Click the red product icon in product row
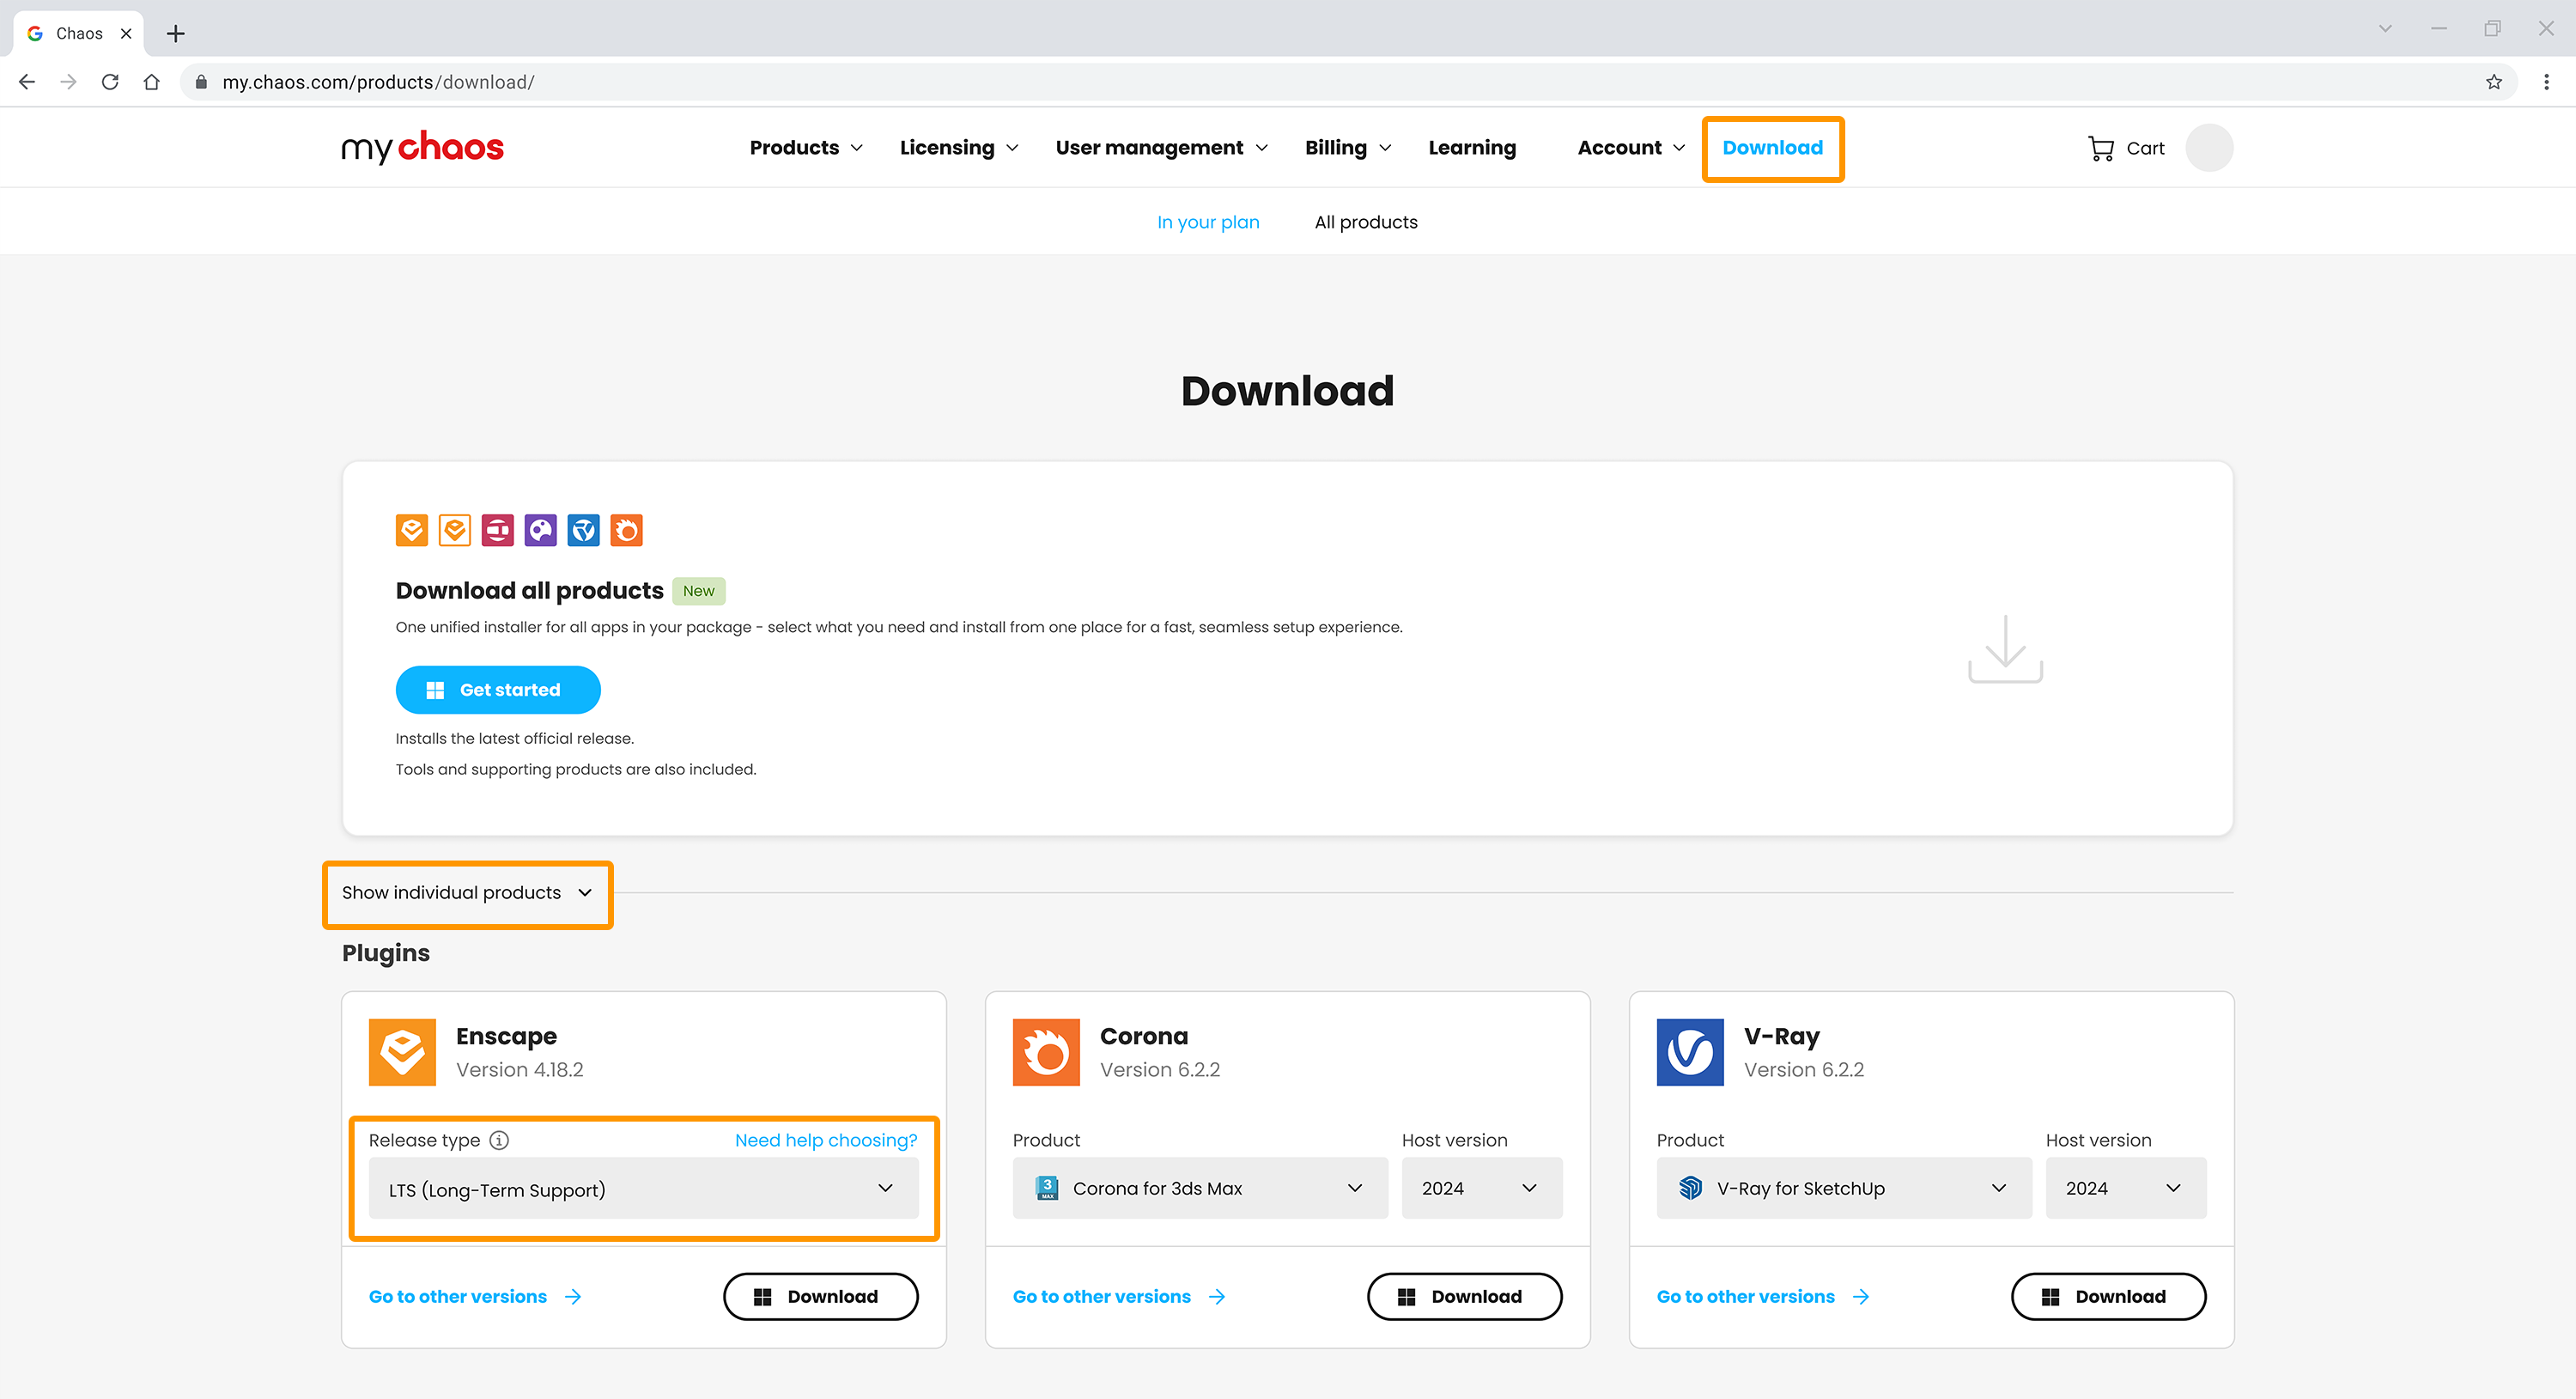2576x1399 pixels. [497, 530]
